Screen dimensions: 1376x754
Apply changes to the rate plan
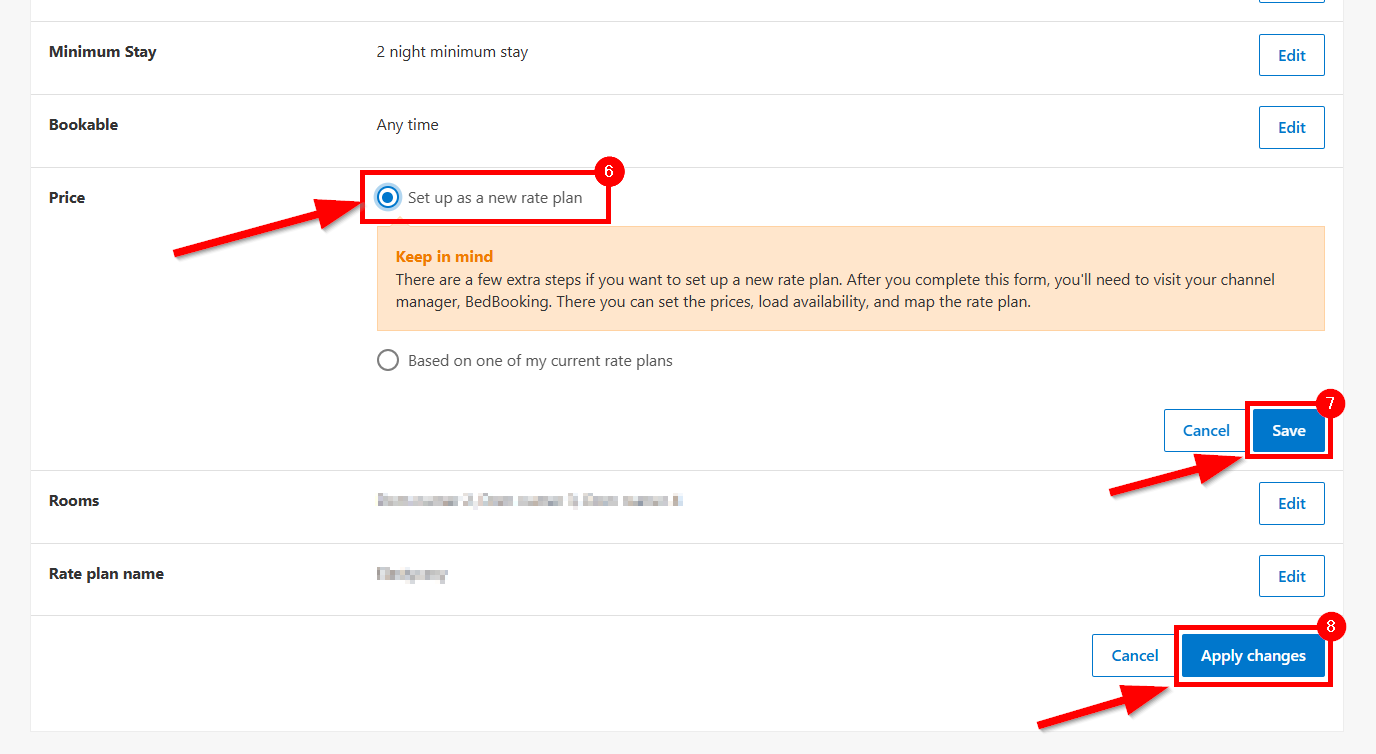[1253, 656]
